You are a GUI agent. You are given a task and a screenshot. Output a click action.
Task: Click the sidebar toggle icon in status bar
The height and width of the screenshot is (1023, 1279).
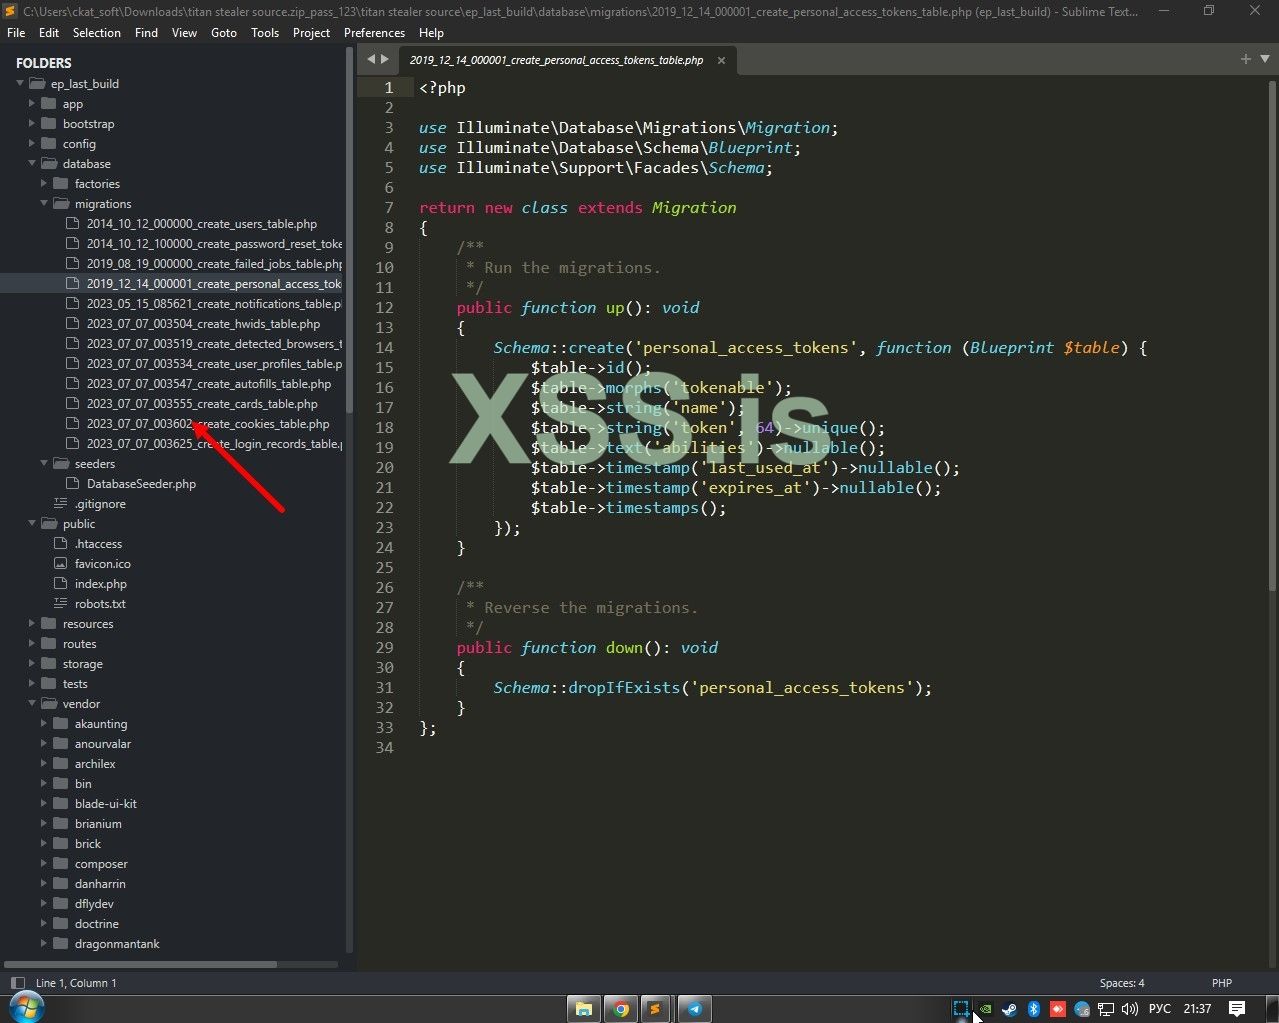(17, 983)
